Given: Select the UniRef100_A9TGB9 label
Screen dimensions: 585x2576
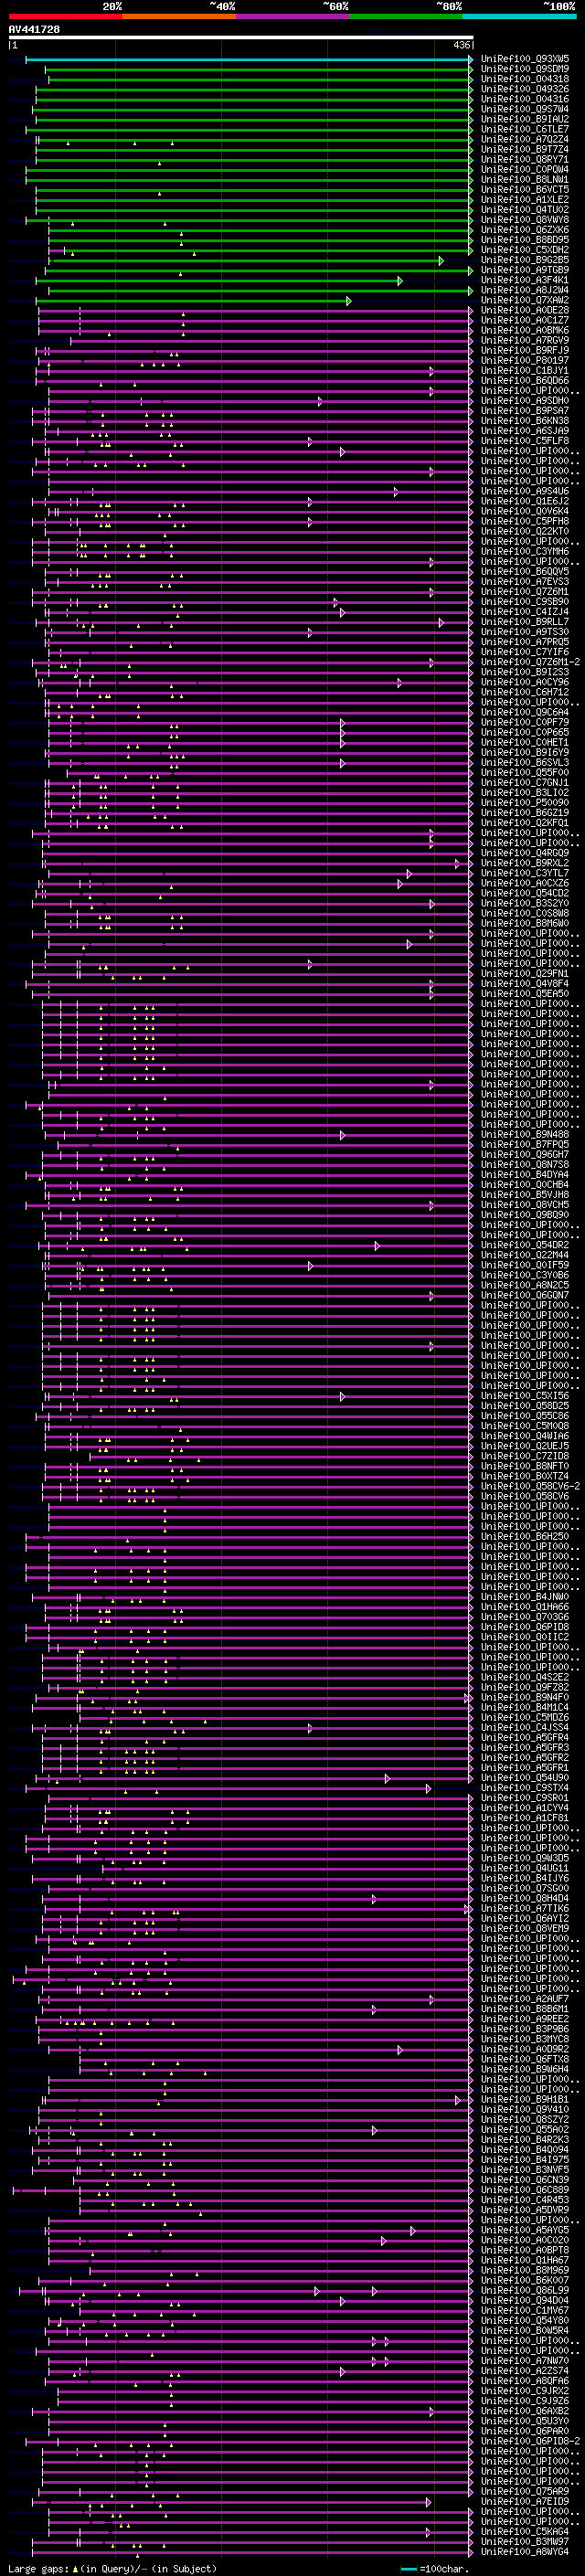Looking at the screenshot, I should click(525, 270).
